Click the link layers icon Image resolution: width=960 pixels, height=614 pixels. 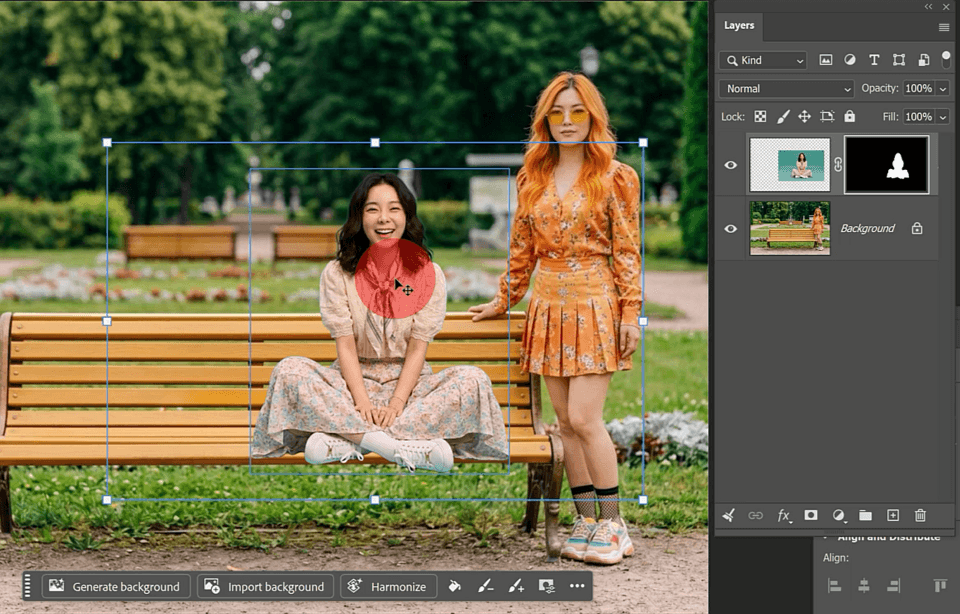[756, 515]
